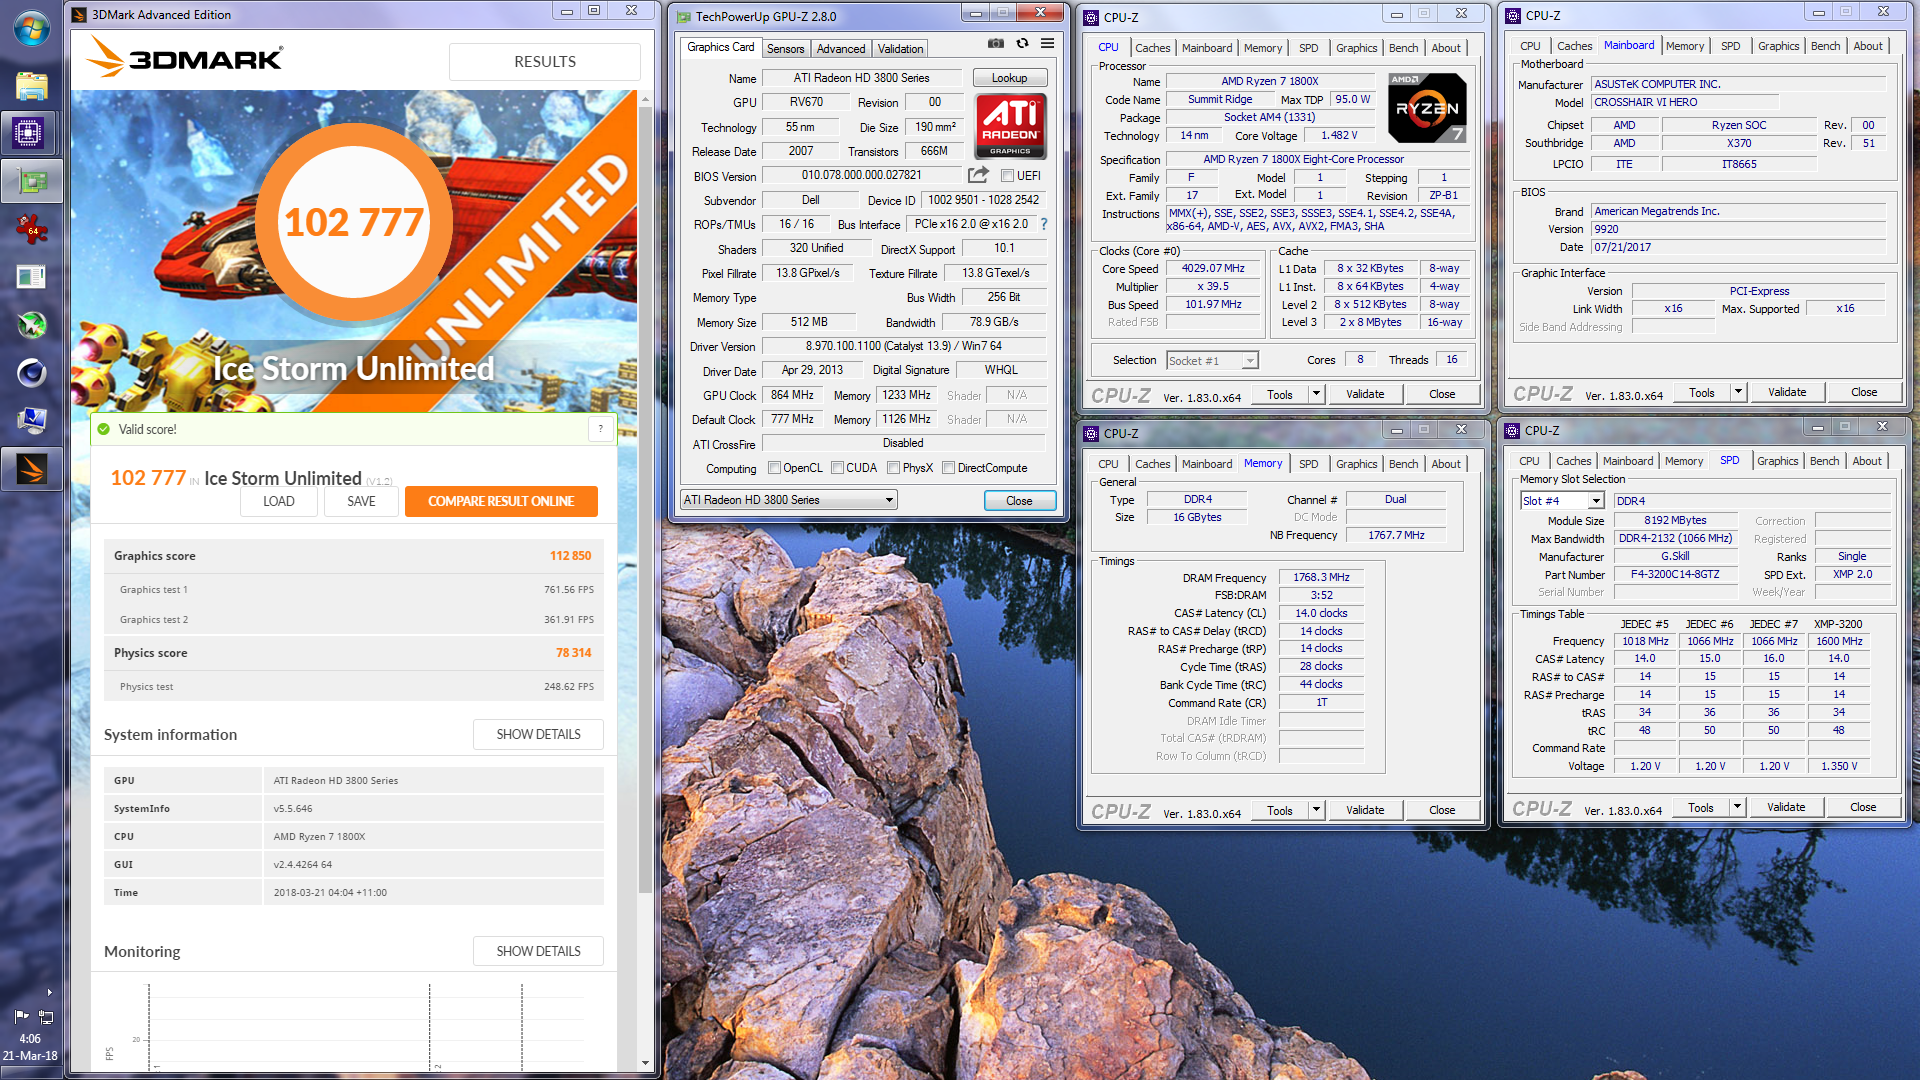Open Graphics tab in CPU-Z Memory window
Image resolution: width=1920 pixels, height=1080 pixels.
pyautogui.click(x=1356, y=463)
